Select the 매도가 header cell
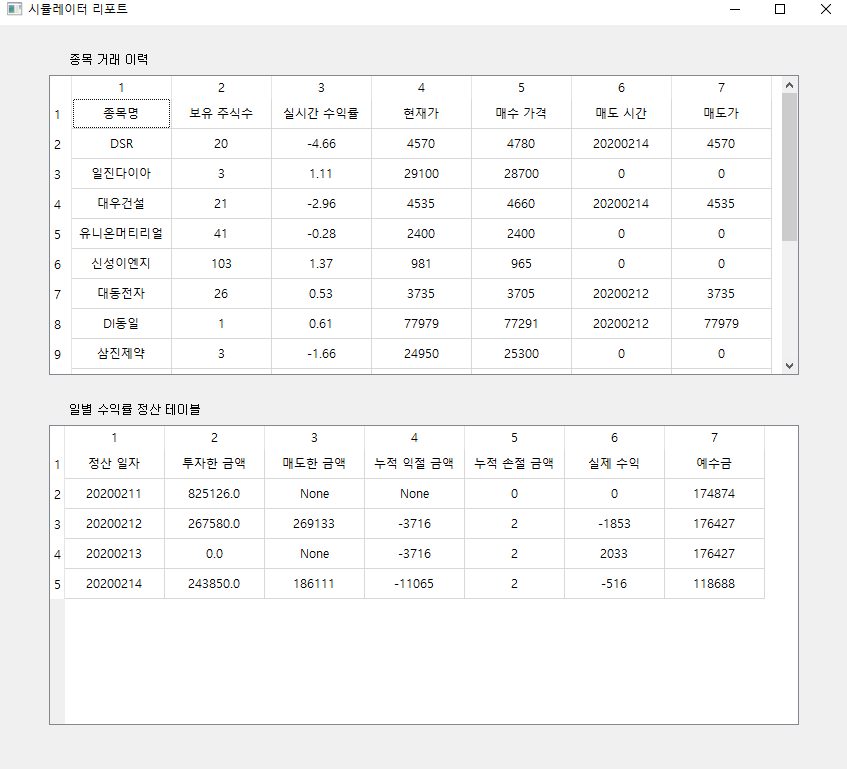 tap(721, 113)
